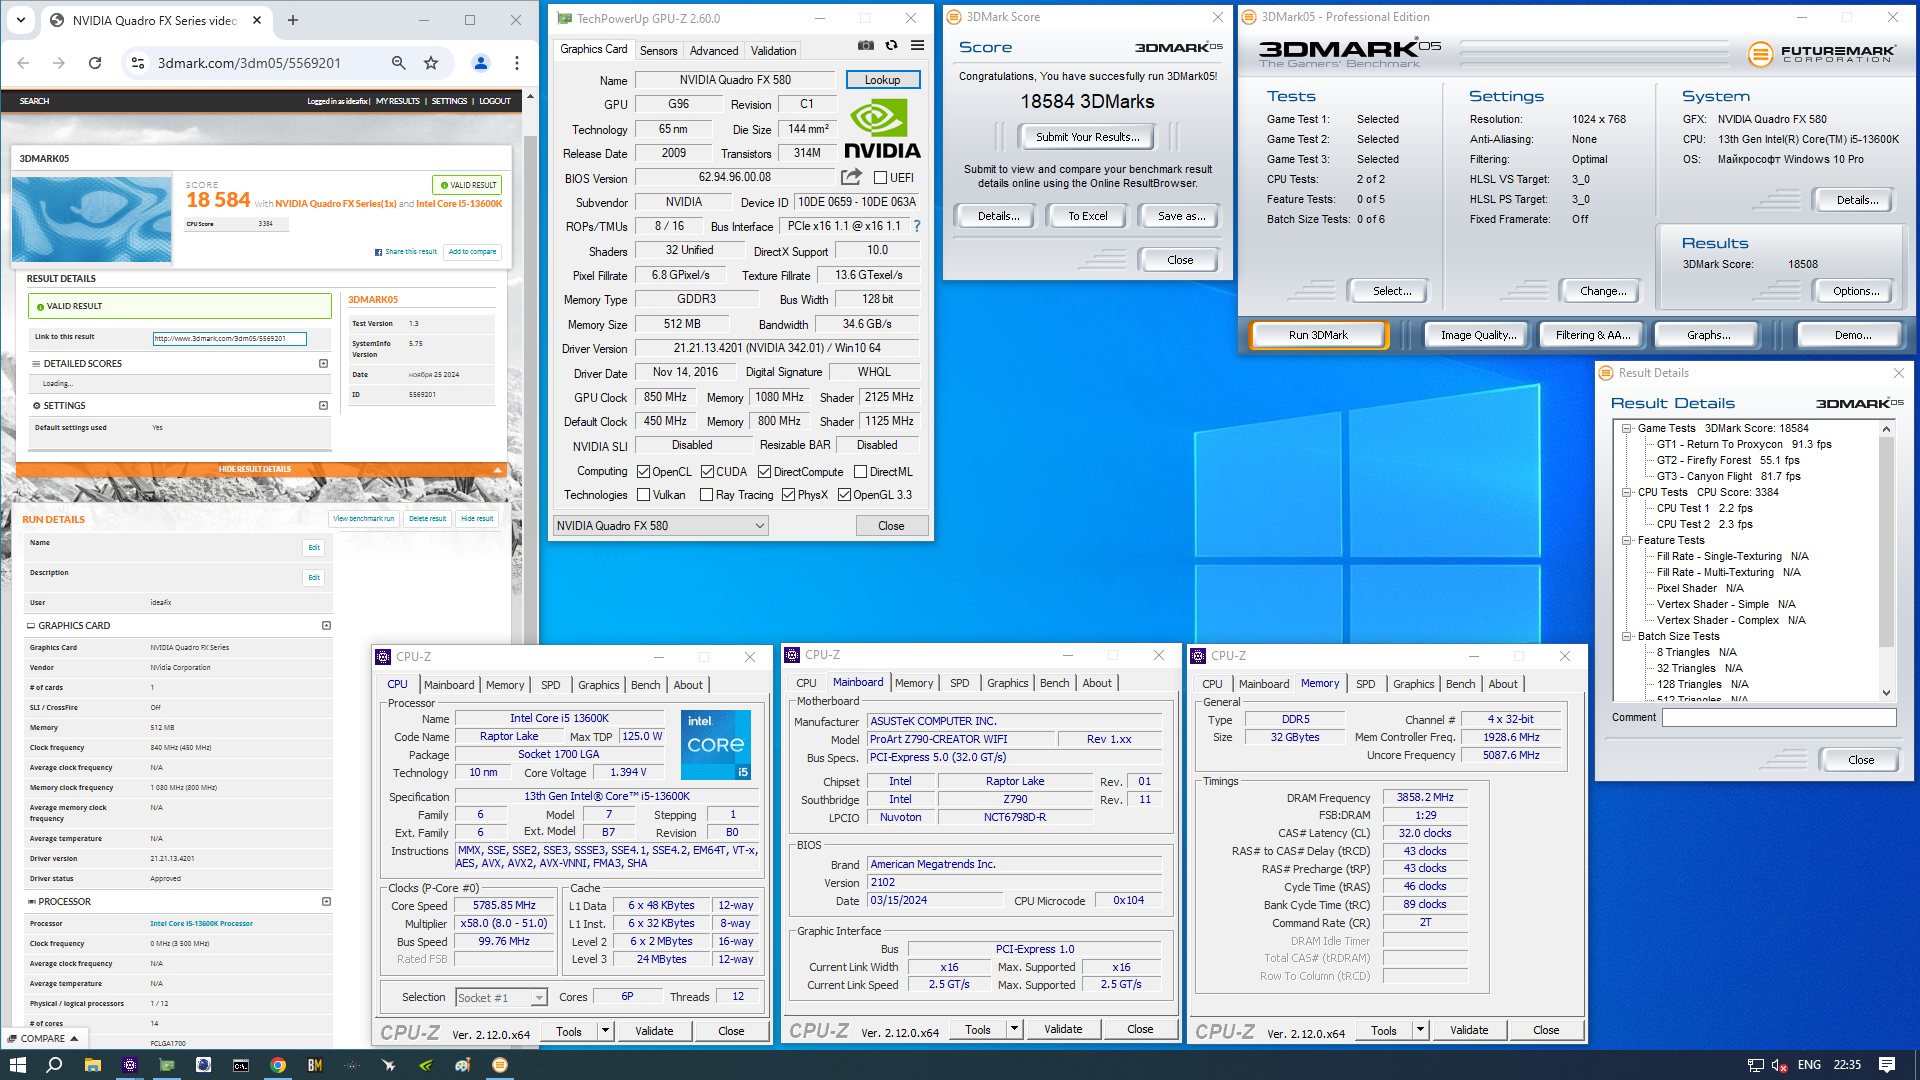Toggle the UEFI checkbox in GPU-Z

click(x=880, y=178)
